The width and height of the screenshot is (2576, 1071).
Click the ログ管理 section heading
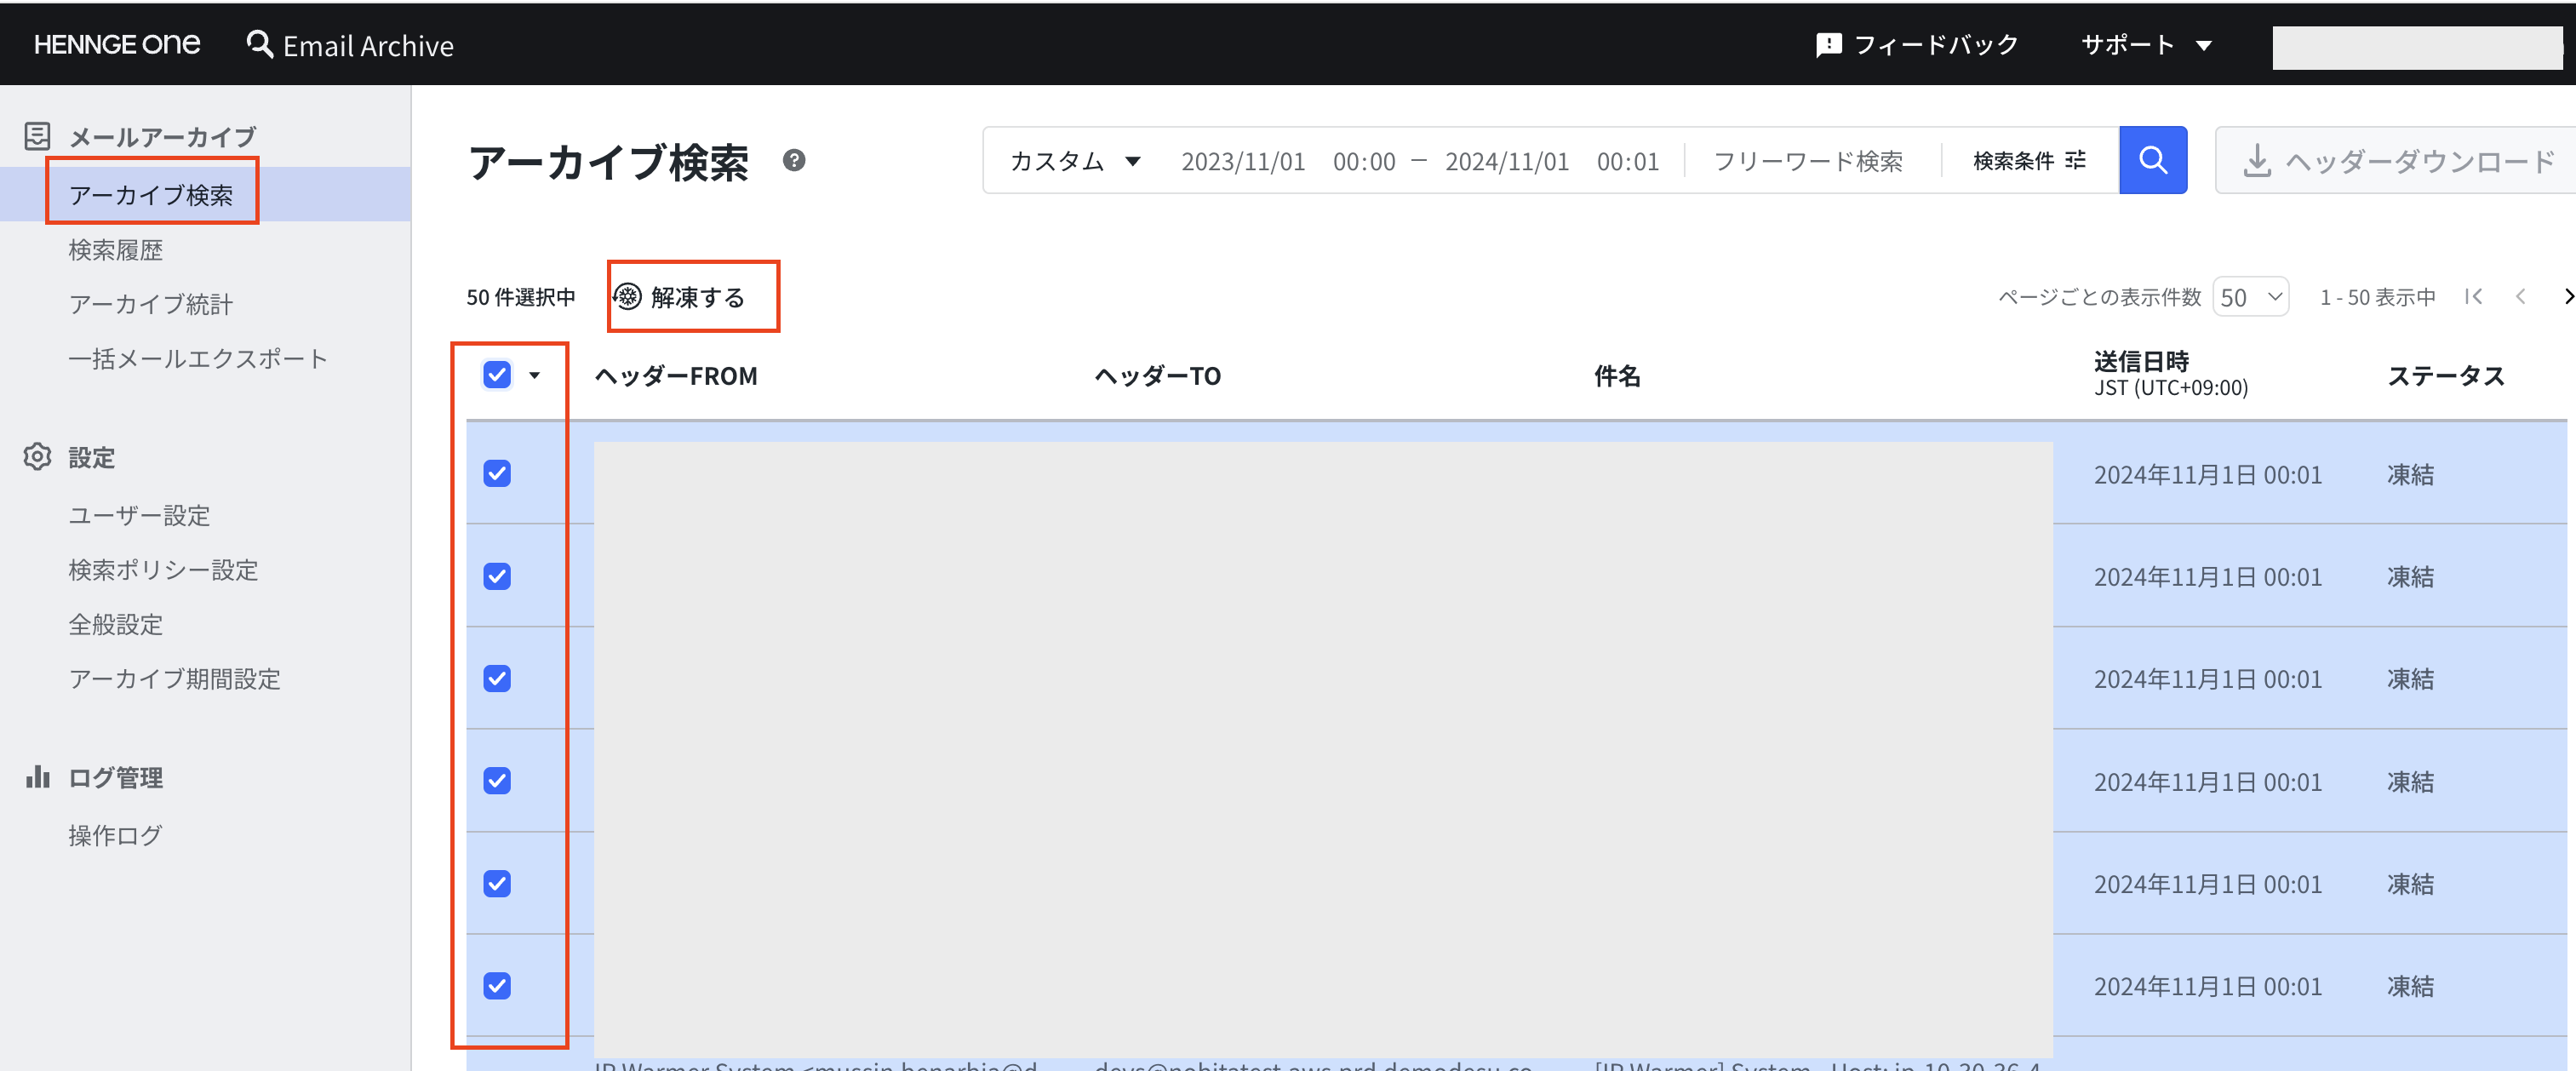point(115,777)
